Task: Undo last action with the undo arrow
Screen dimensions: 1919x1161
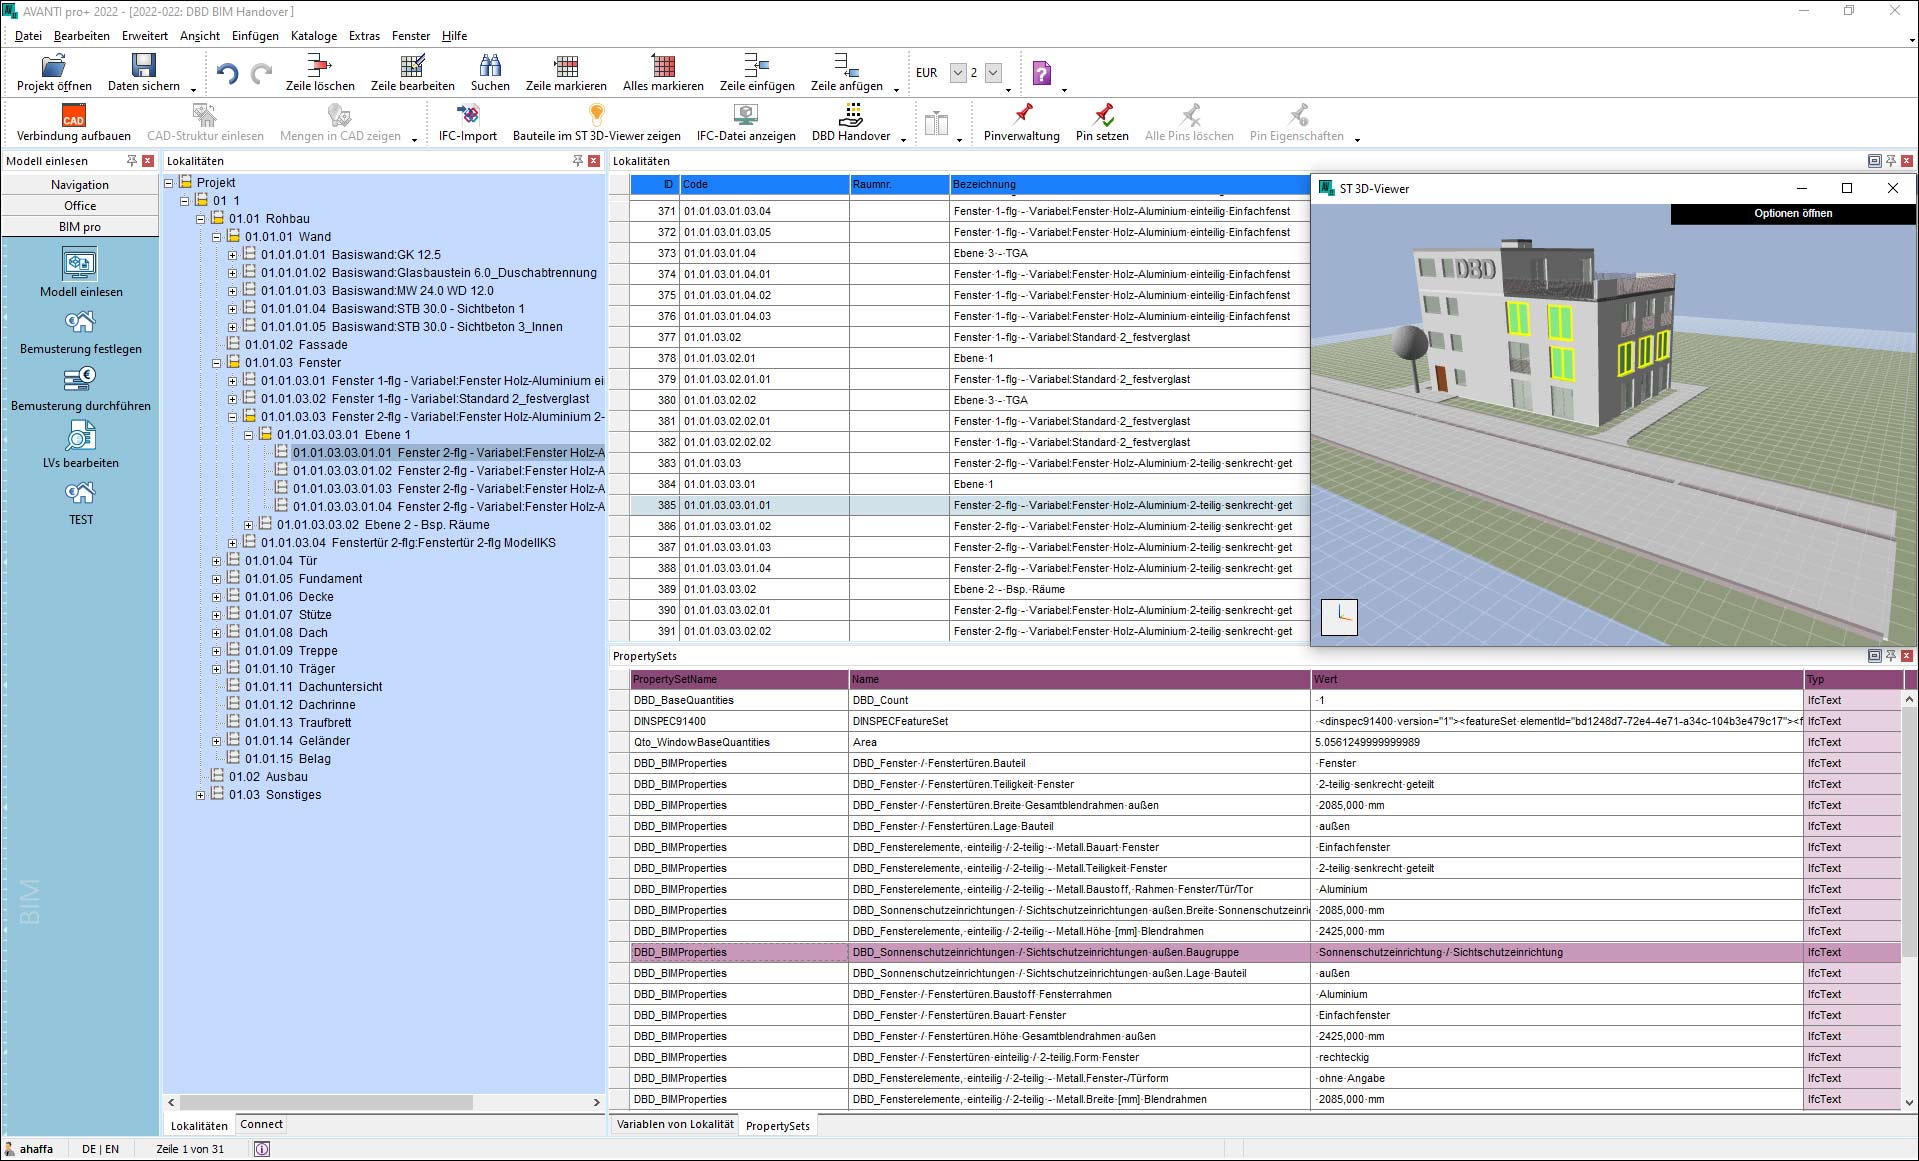Action: pyautogui.click(x=227, y=73)
